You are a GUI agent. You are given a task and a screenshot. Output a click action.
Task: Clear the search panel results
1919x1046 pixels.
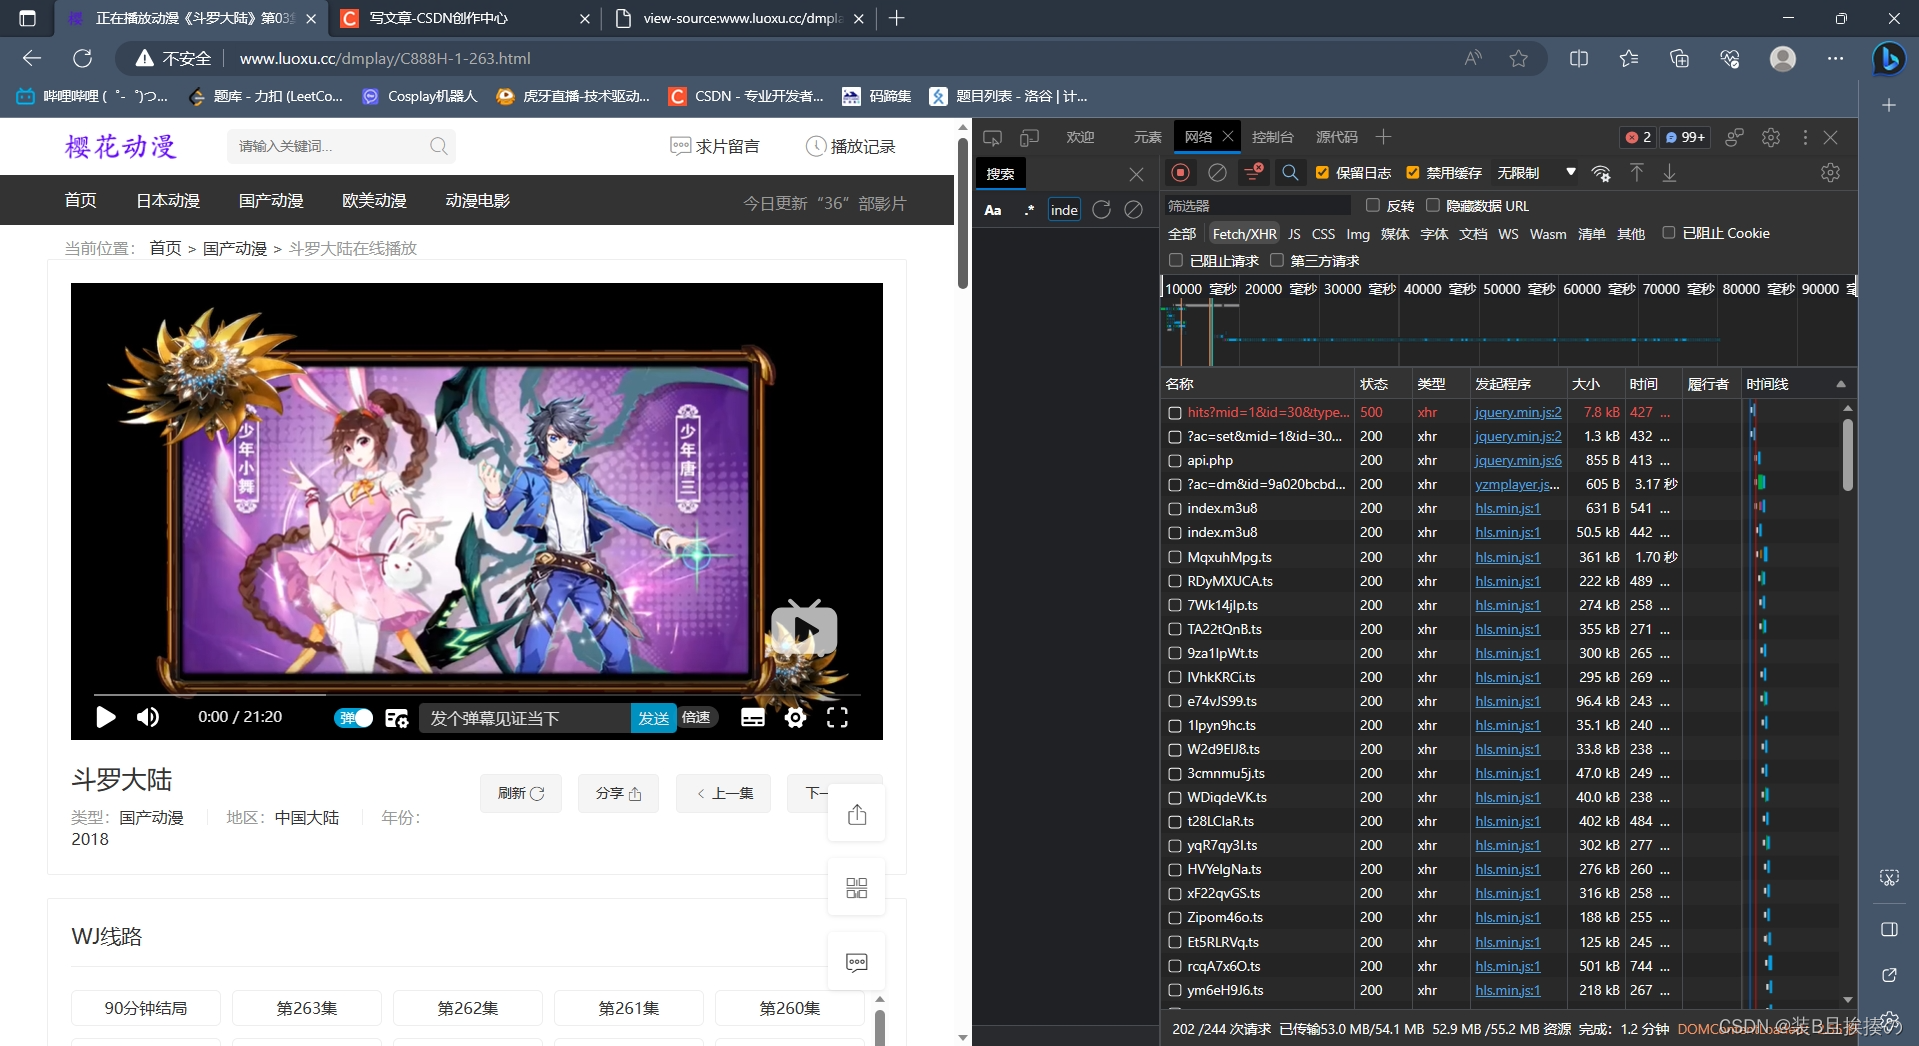point(1133,210)
